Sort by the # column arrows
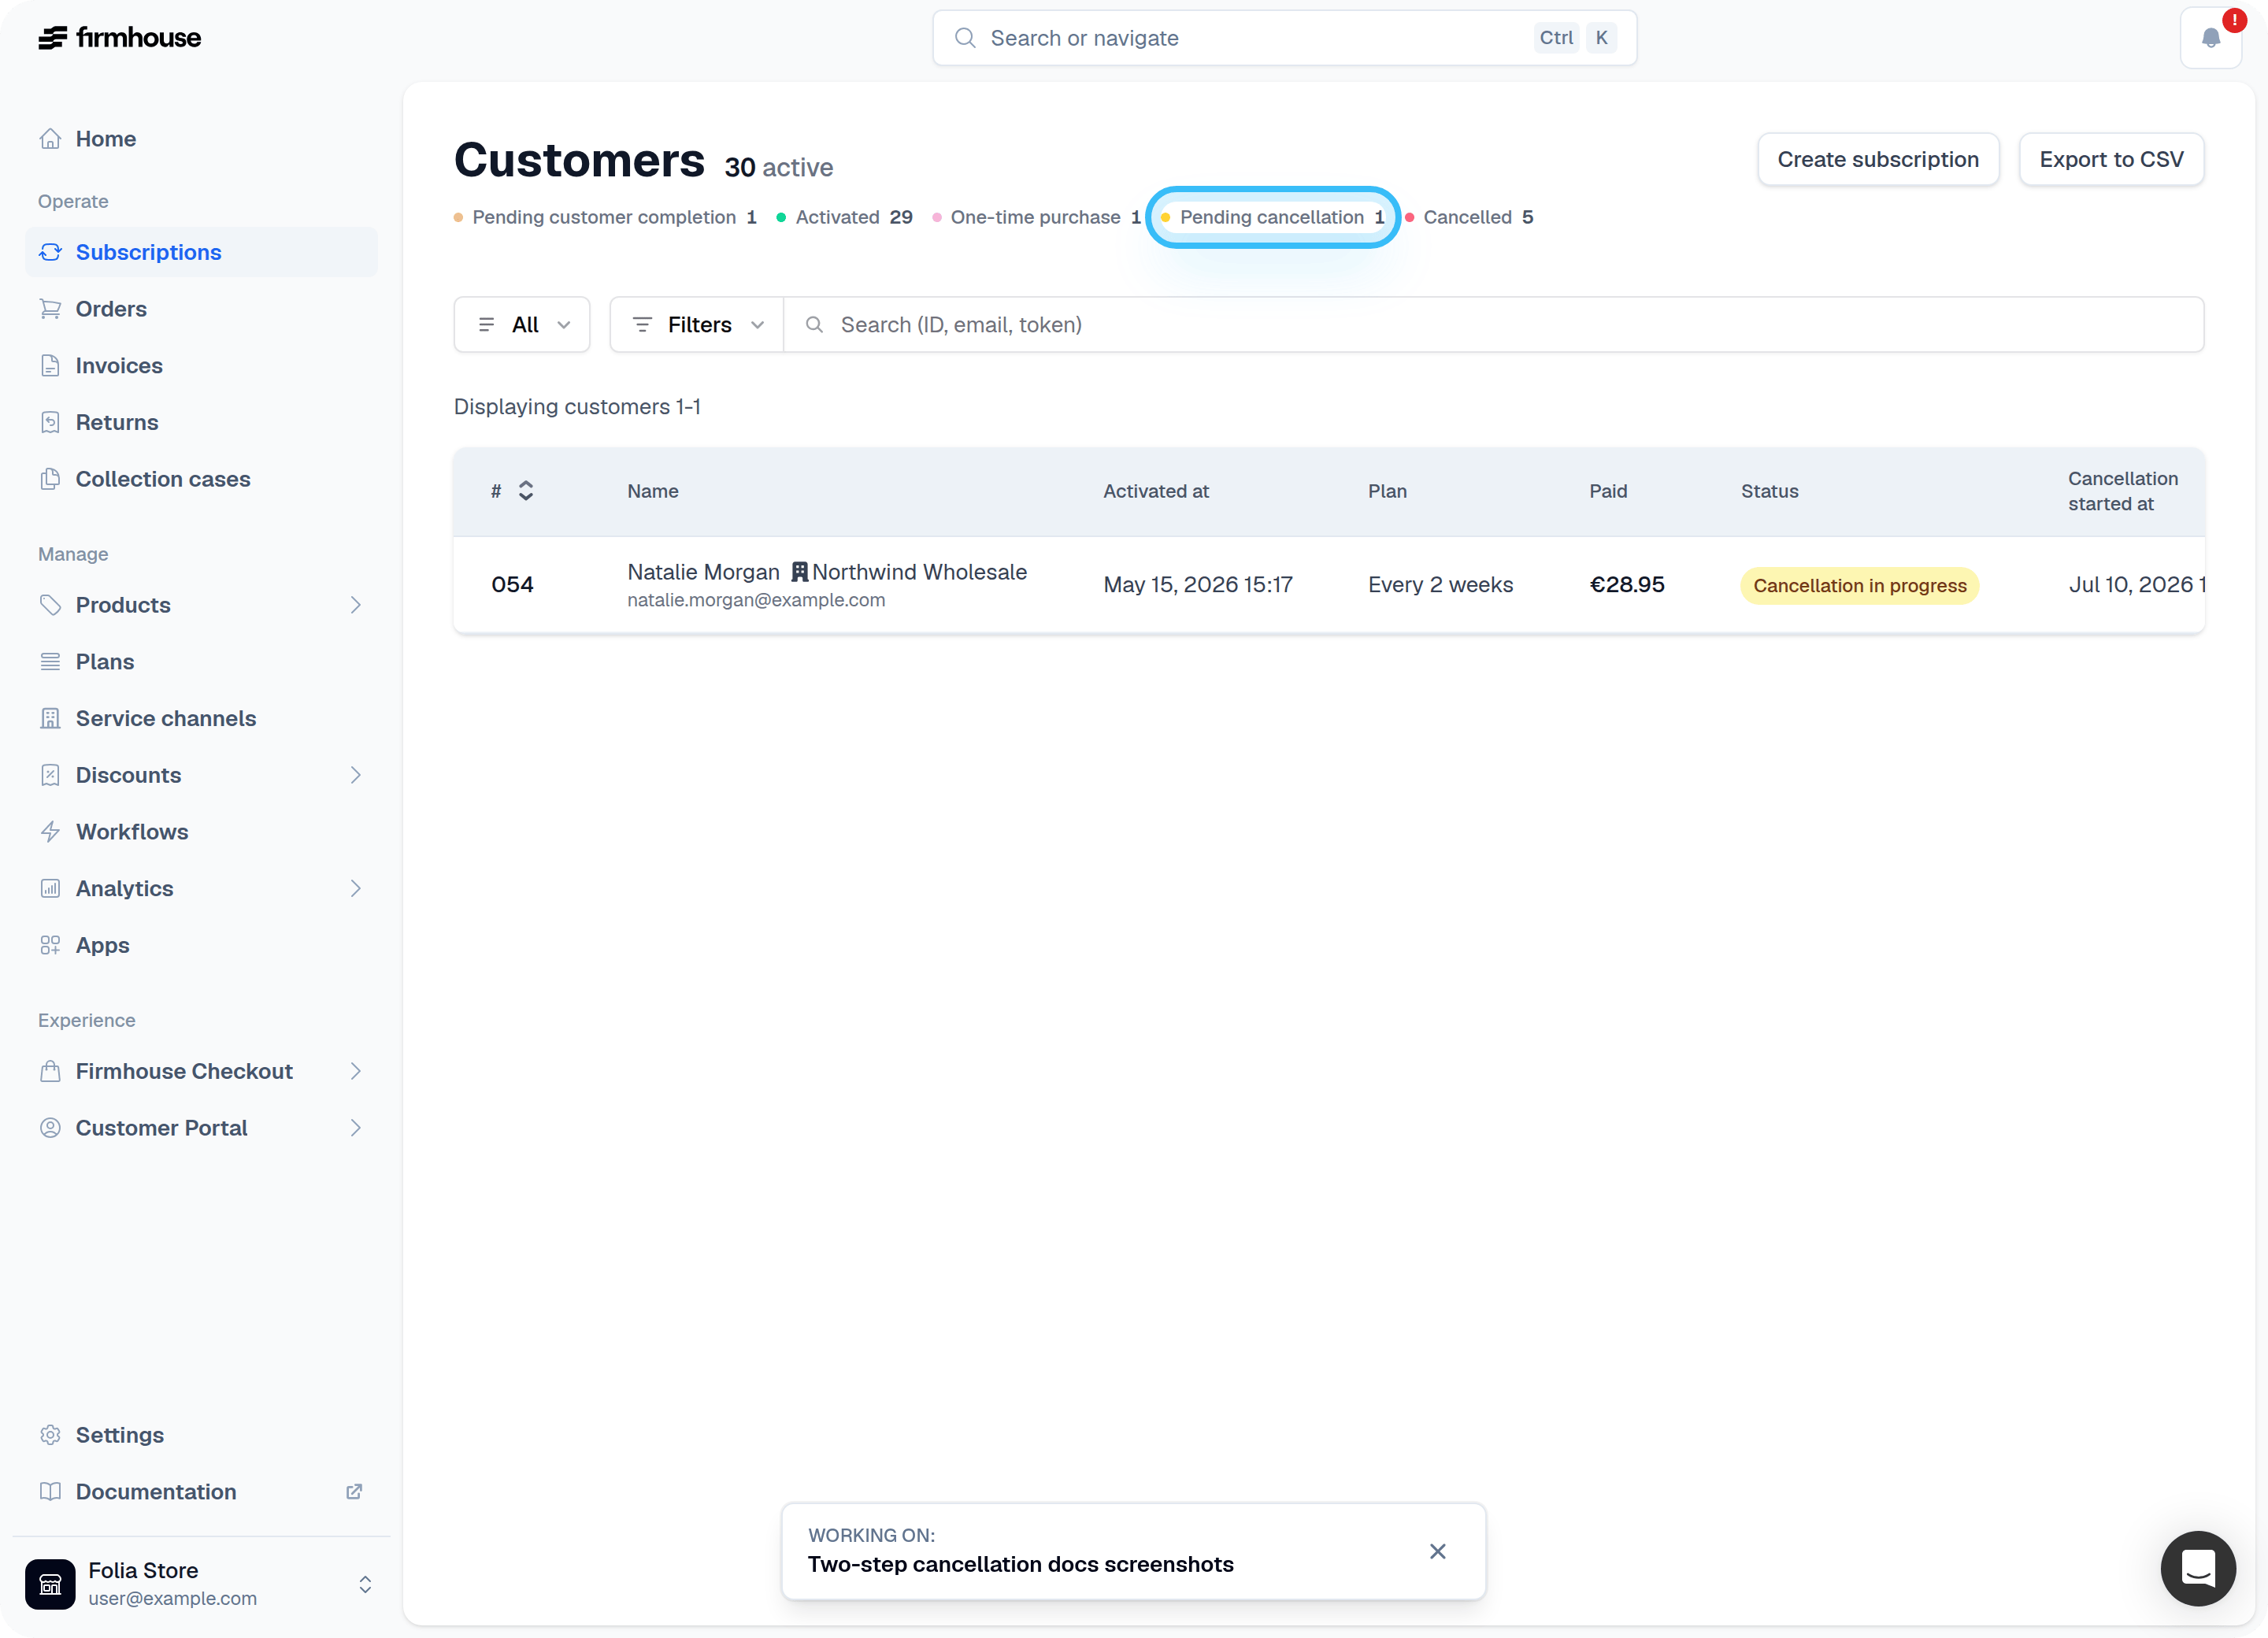This screenshot has height=1638, width=2268. coord(526,491)
